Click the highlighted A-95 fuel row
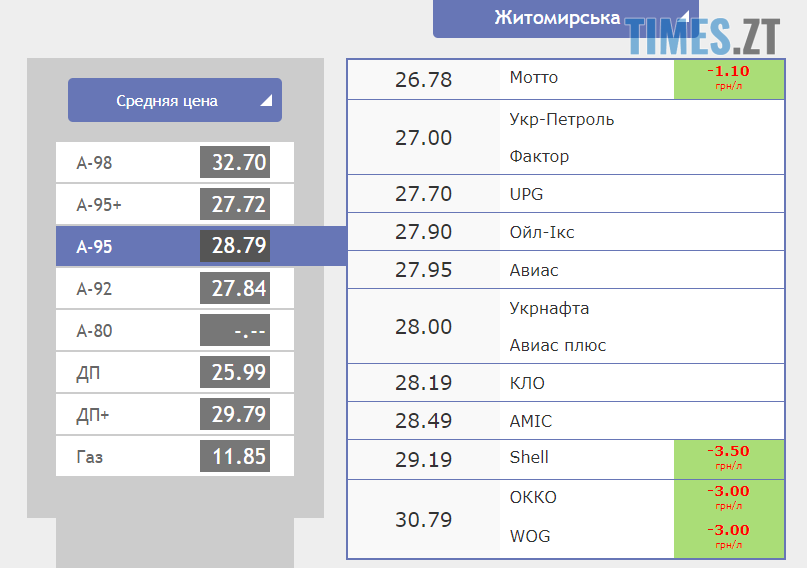Viewport: 807px width, 568px height. (x=175, y=246)
